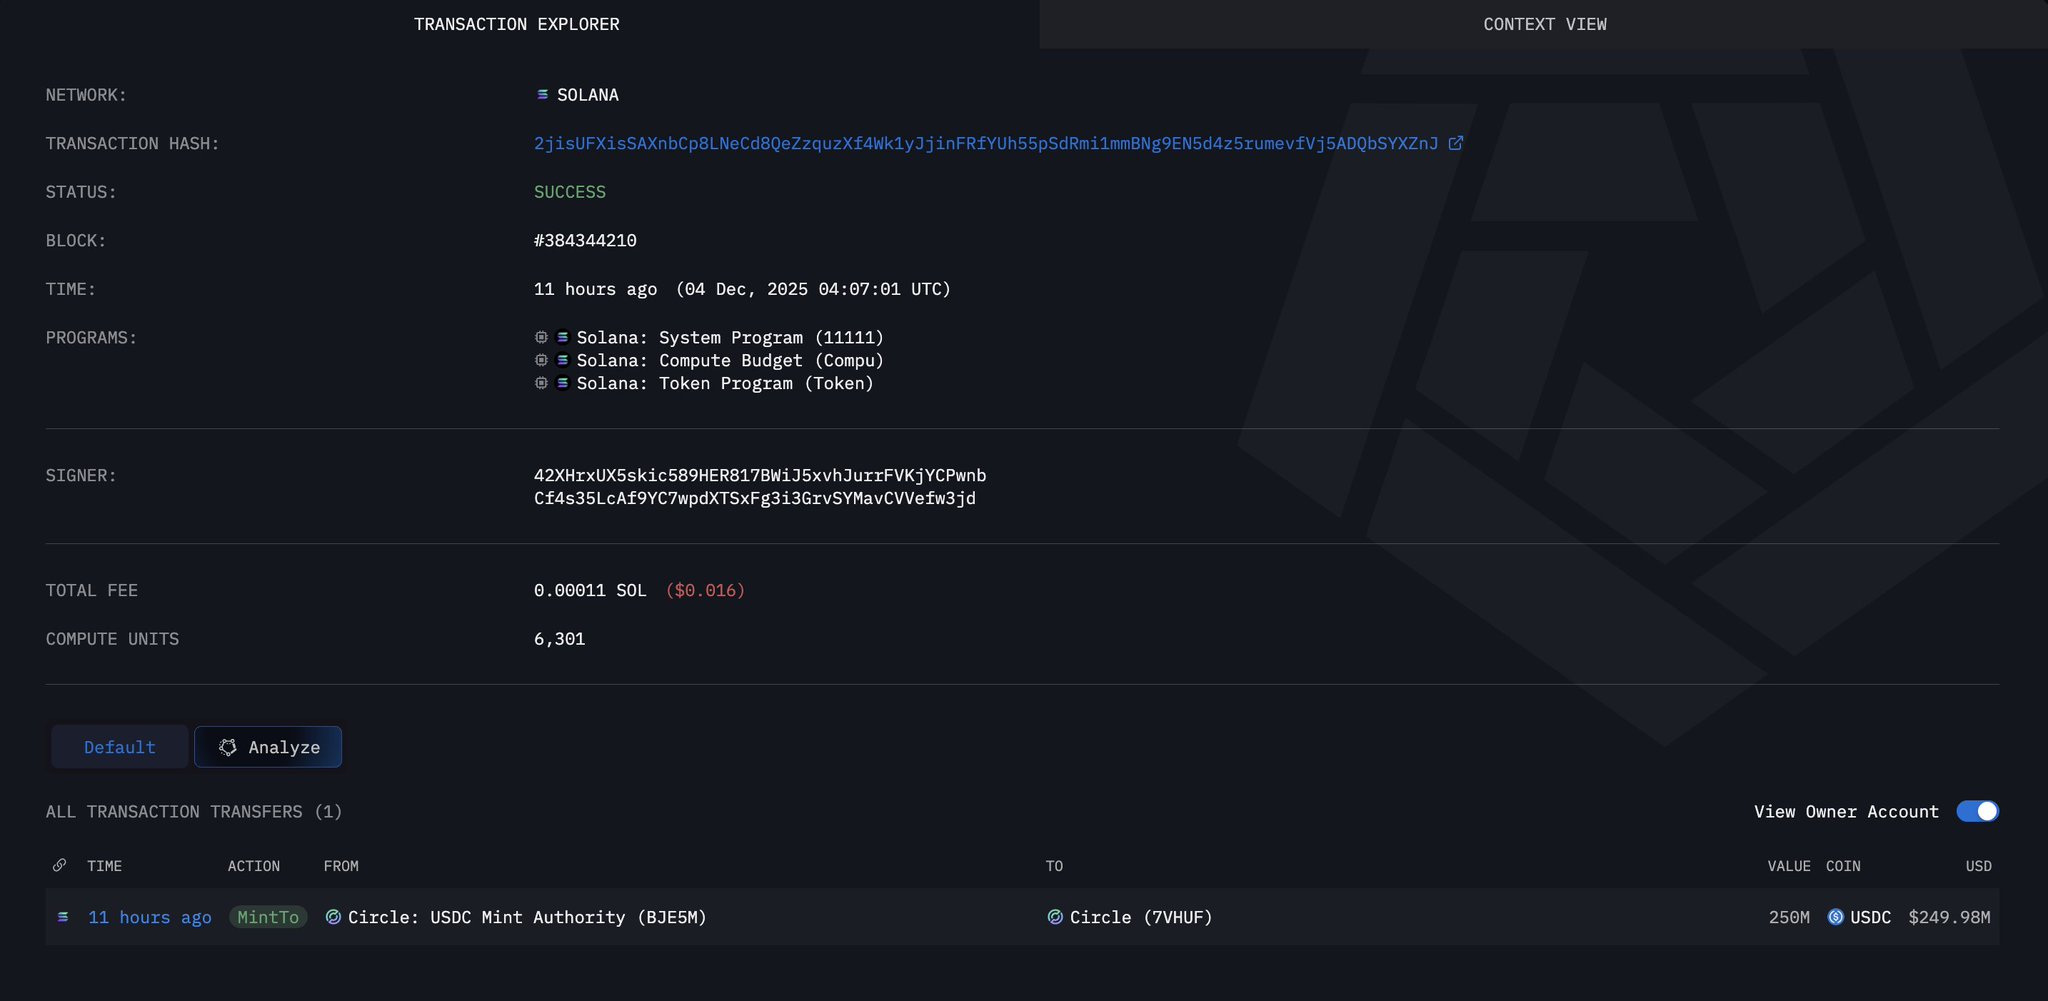Click the link icon in transfers table header
This screenshot has width=2048, height=1001.
pyautogui.click(x=60, y=865)
